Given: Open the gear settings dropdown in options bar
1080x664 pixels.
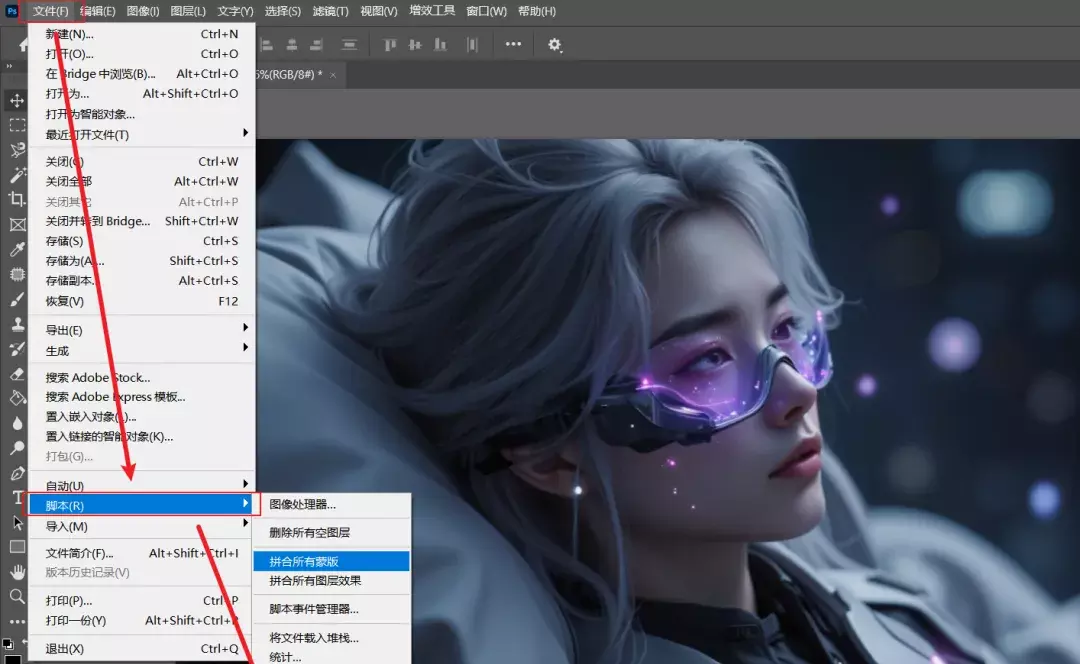Looking at the screenshot, I should pos(555,45).
